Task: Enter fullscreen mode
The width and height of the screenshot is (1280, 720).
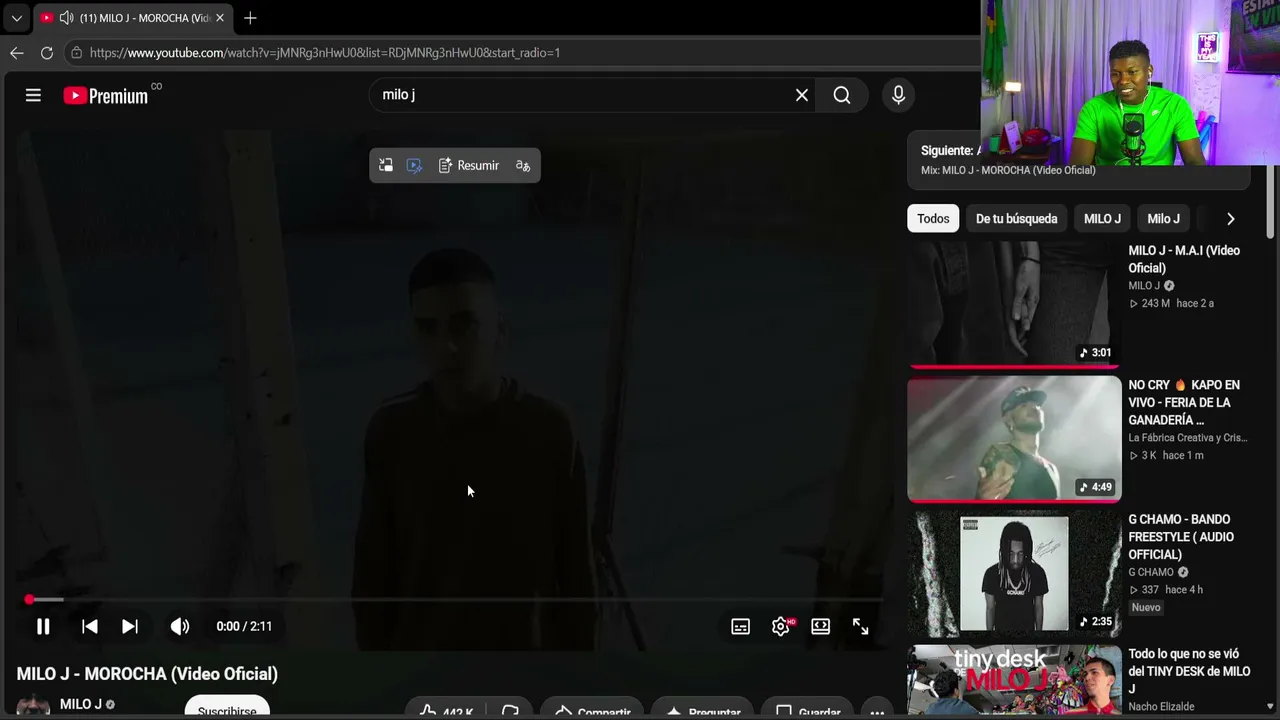Action: (860, 626)
